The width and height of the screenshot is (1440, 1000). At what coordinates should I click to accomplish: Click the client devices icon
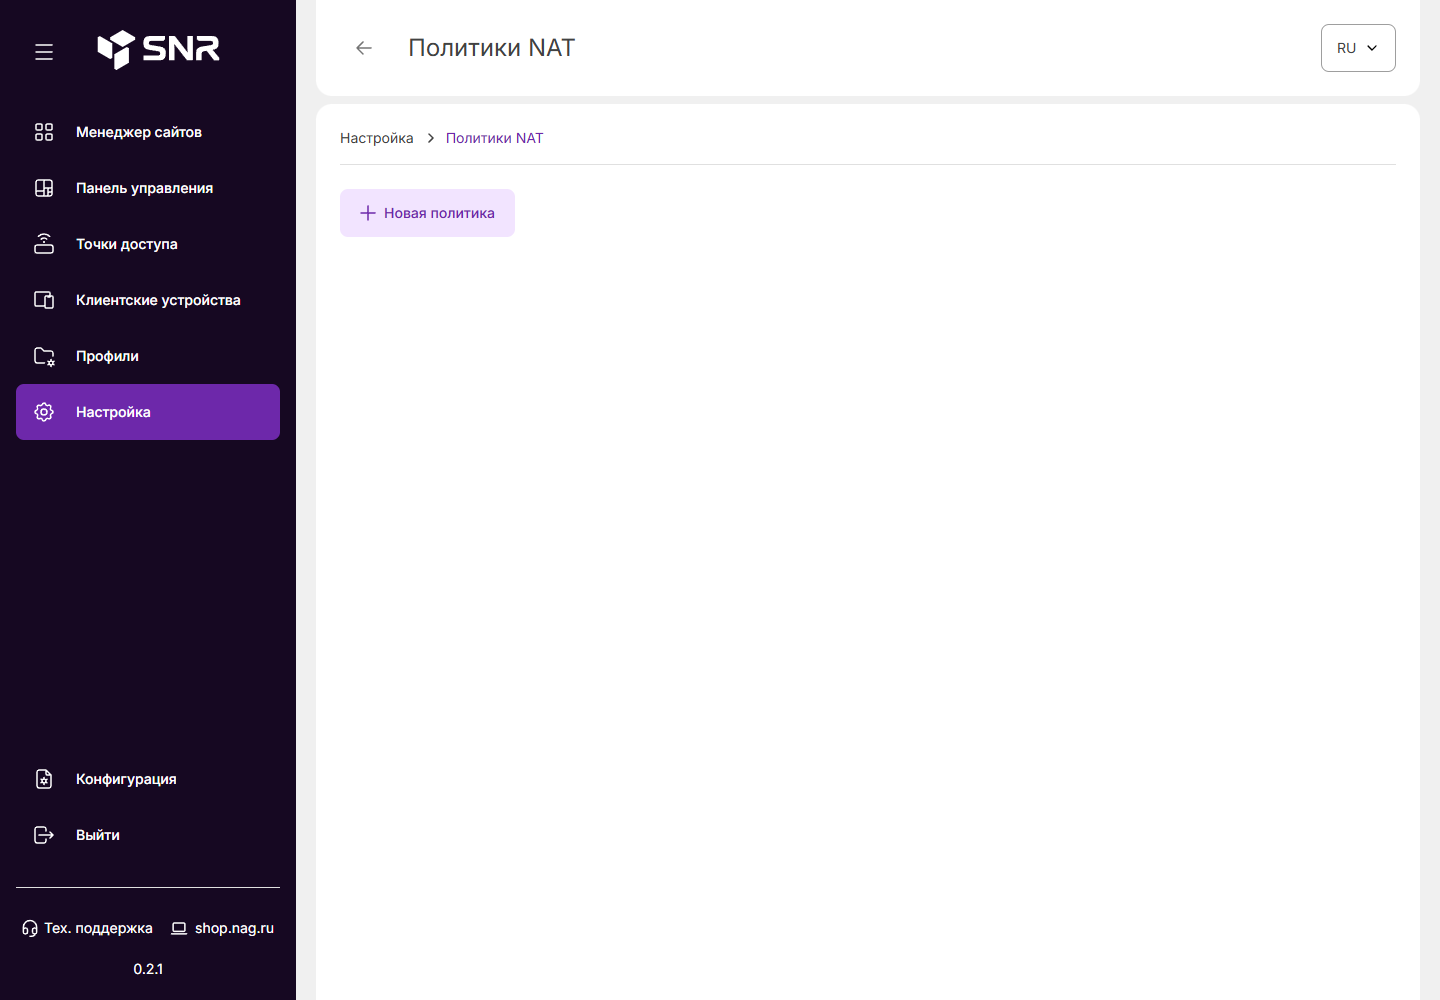(x=44, y=300)
